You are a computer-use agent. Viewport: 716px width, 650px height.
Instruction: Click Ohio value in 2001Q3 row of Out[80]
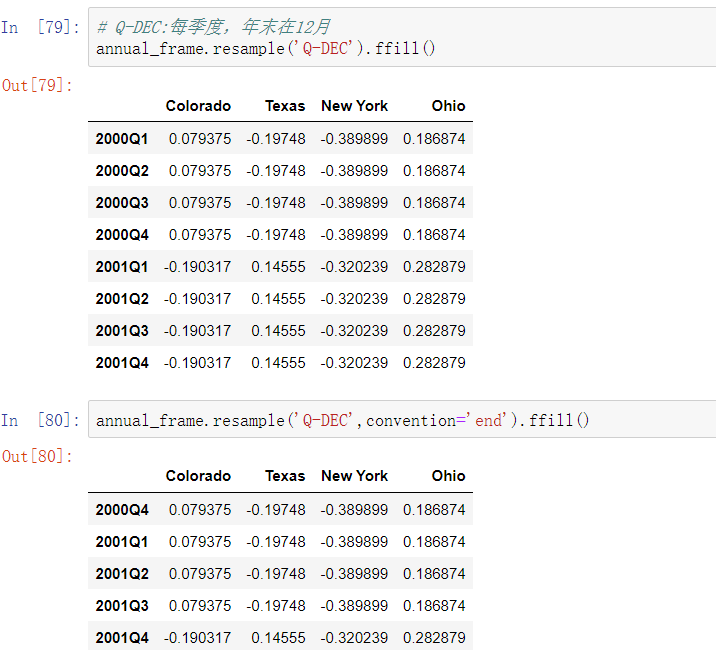[434, 606]
